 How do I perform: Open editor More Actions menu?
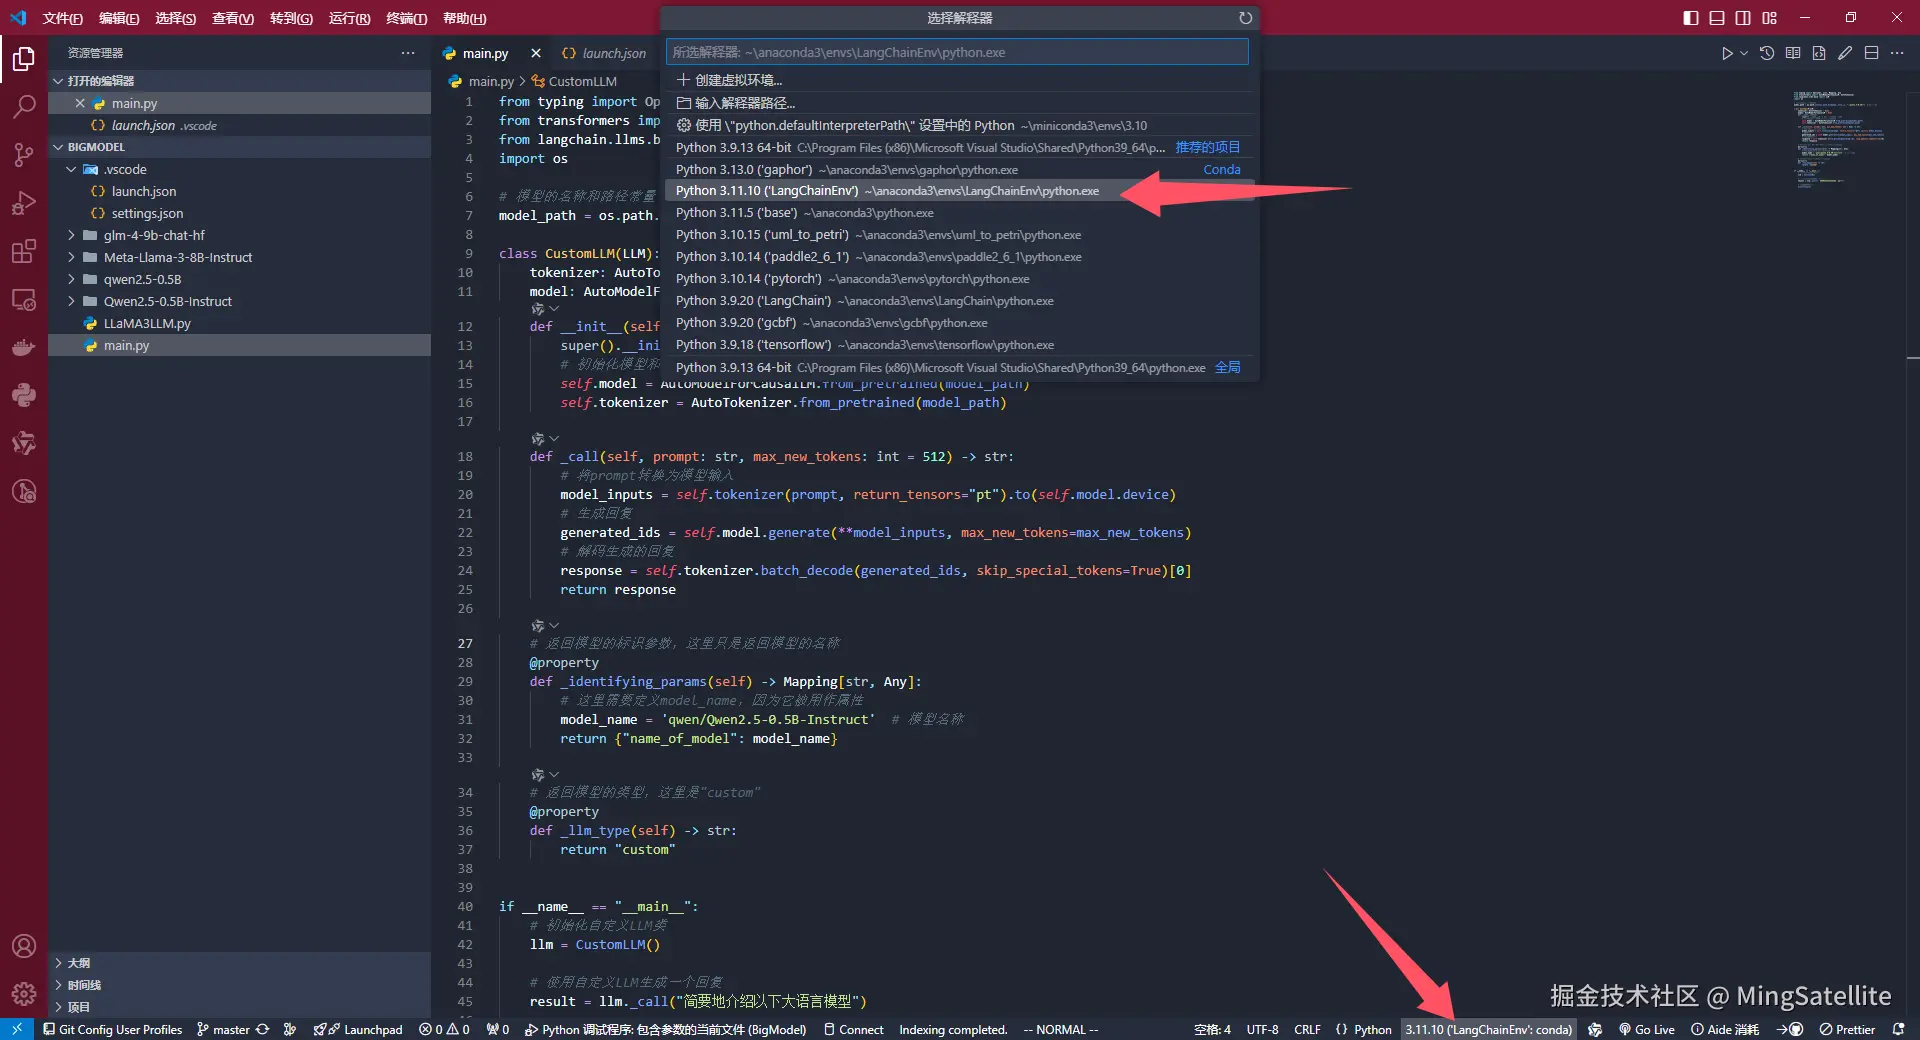tap(1897, 53)
